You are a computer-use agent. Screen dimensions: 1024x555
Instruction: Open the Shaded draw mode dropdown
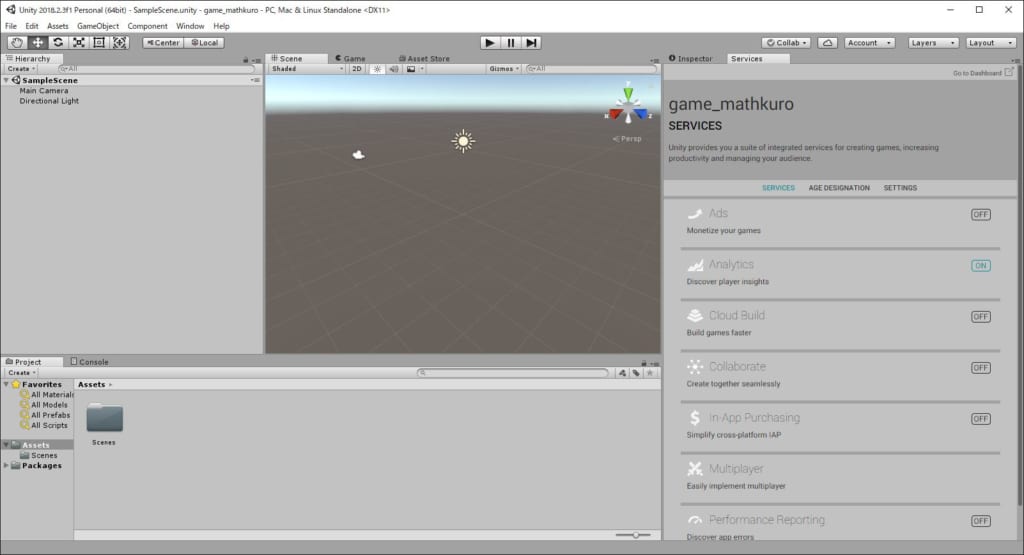tap(307, 69)
